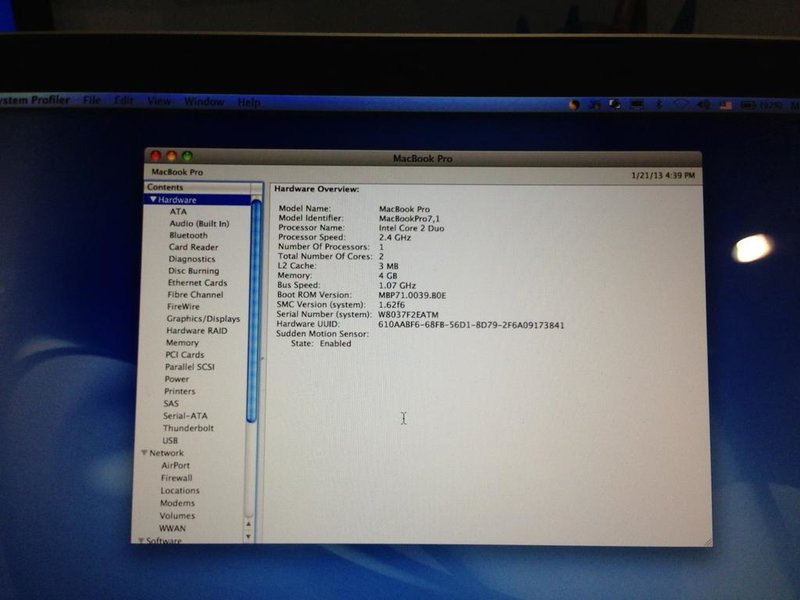Click the sidebar scroll up arrow
The width and height of the screenshot is (800, 600).
tap(248, 524)
